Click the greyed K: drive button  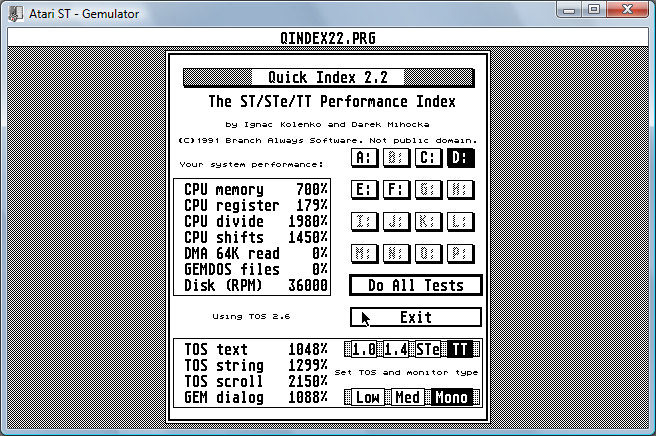pyautogui.click(x=428, y=221)
